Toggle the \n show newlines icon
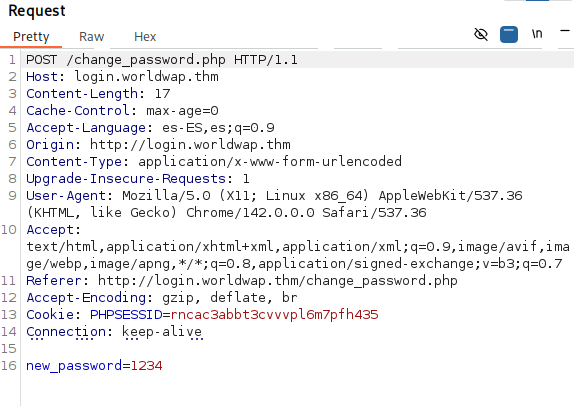The image size is (579, 406). [x=537, y=34]
